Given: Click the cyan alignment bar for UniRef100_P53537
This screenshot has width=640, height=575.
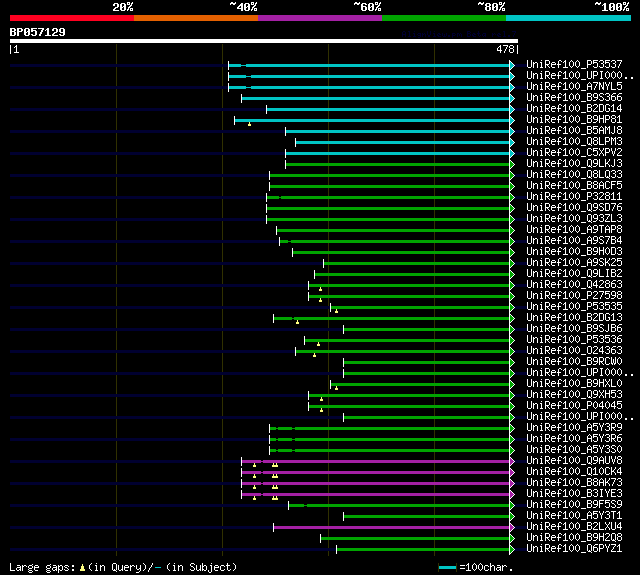Looking at the screenshot, I should (369, 65).
